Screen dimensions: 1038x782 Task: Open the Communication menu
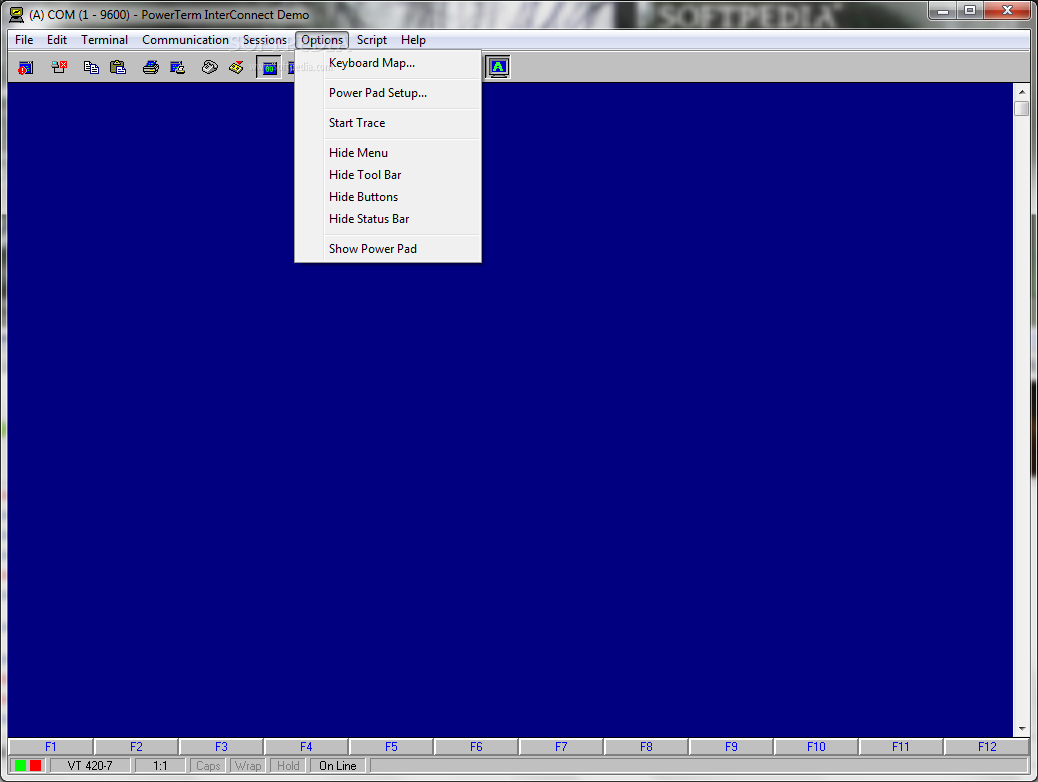tap(185, 40)
